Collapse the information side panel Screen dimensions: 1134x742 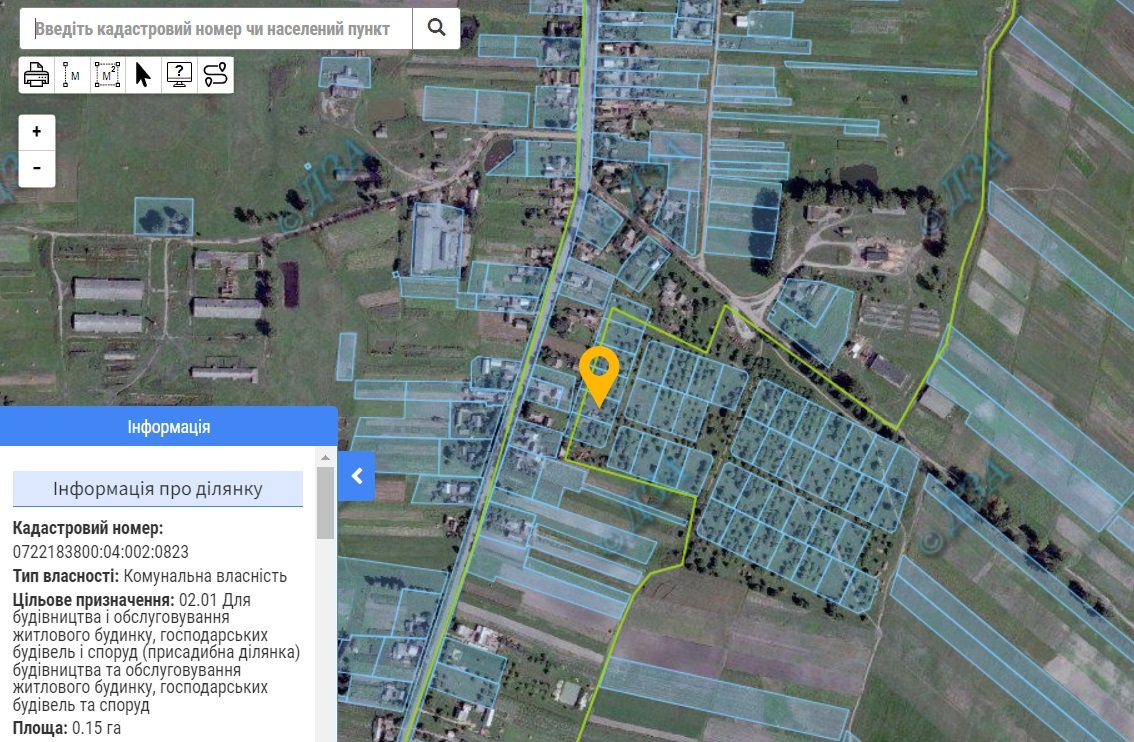click(x=356, y=475)
